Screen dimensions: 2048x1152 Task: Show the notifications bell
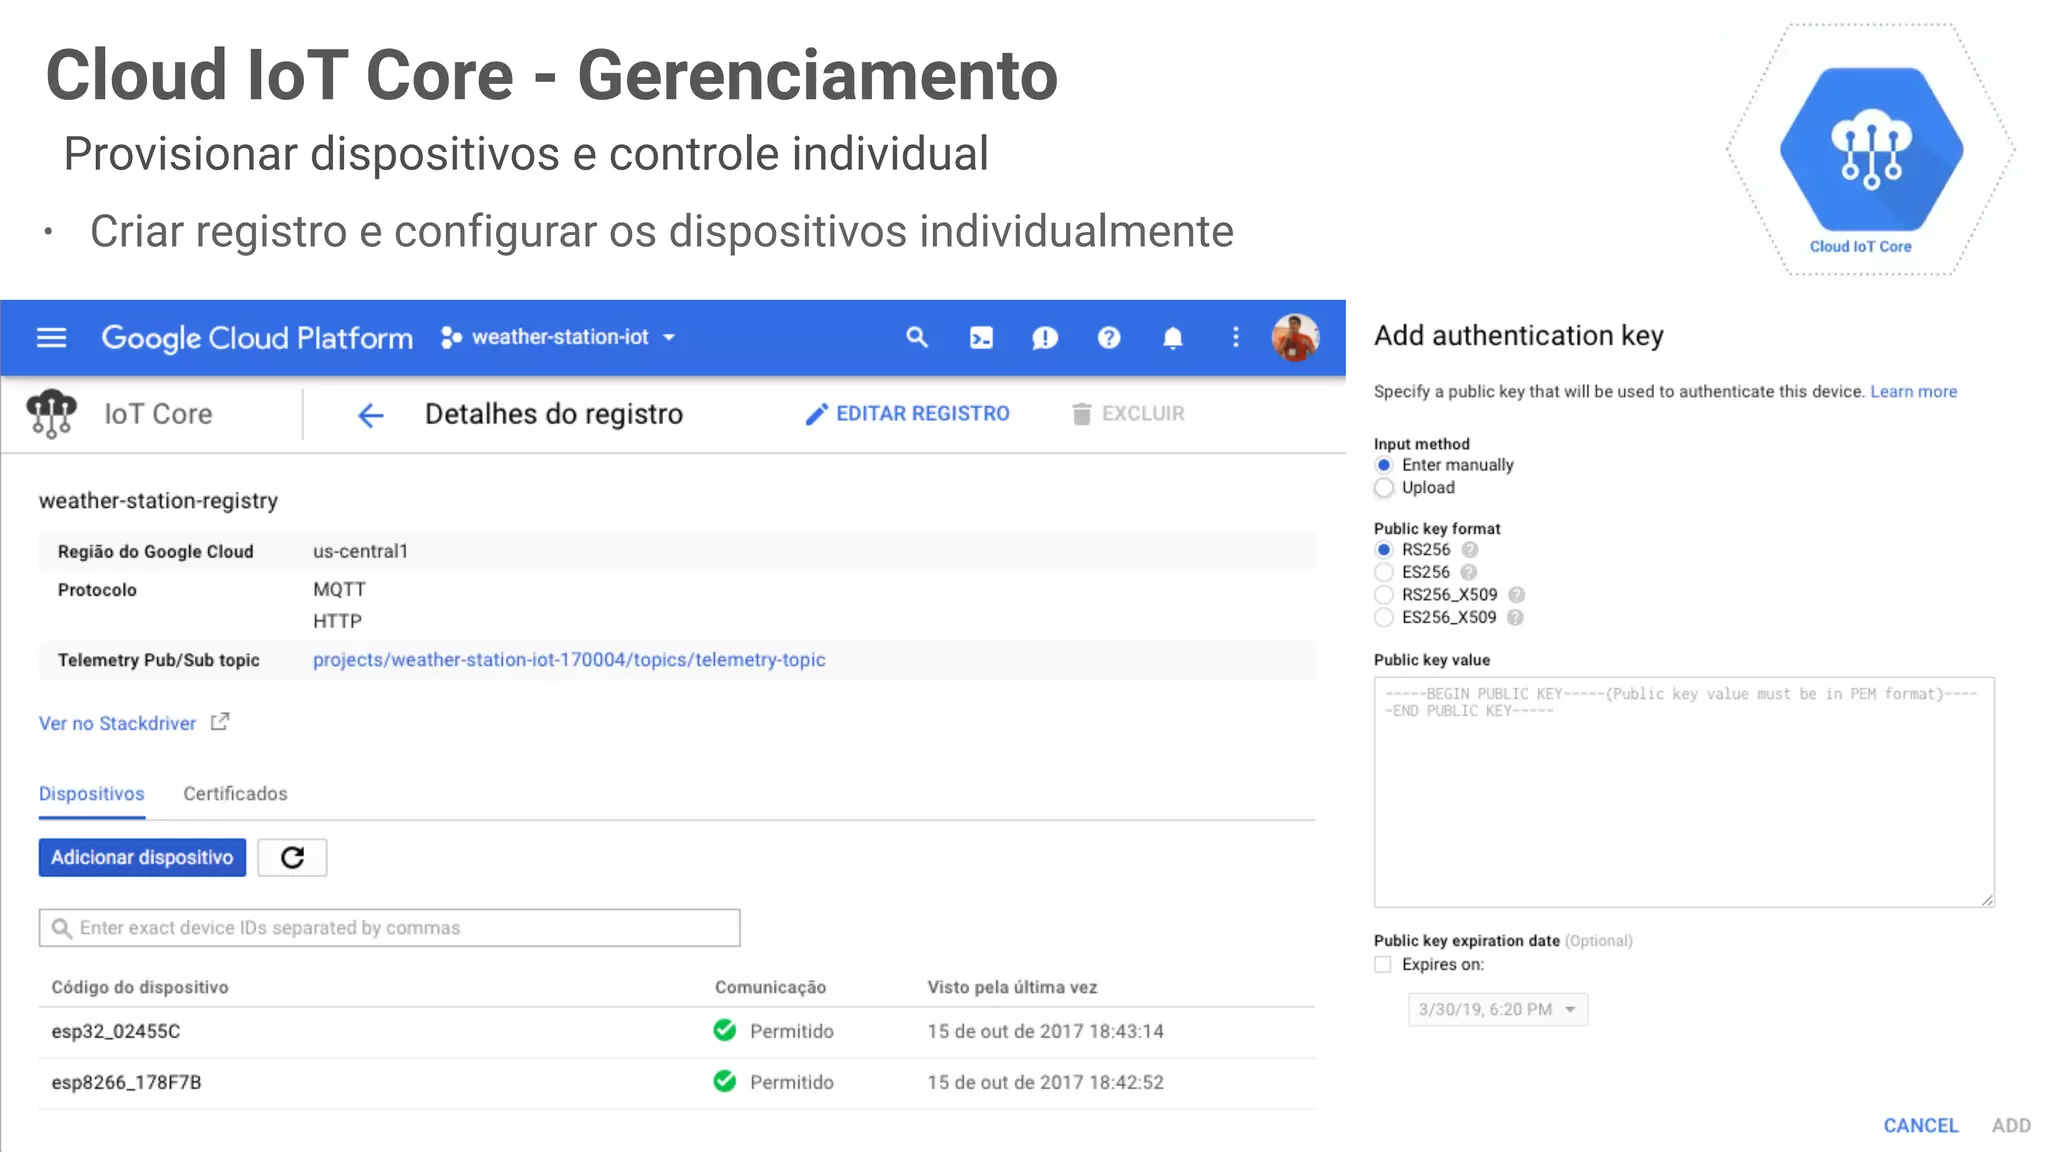[1173, 338]
